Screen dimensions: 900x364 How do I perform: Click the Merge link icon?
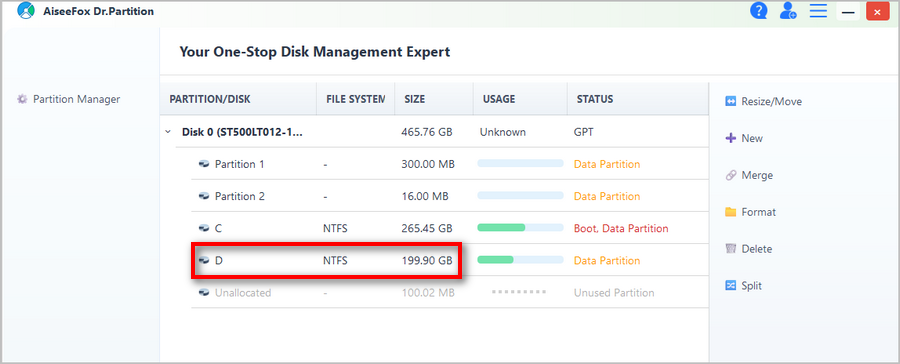(731, 175)
